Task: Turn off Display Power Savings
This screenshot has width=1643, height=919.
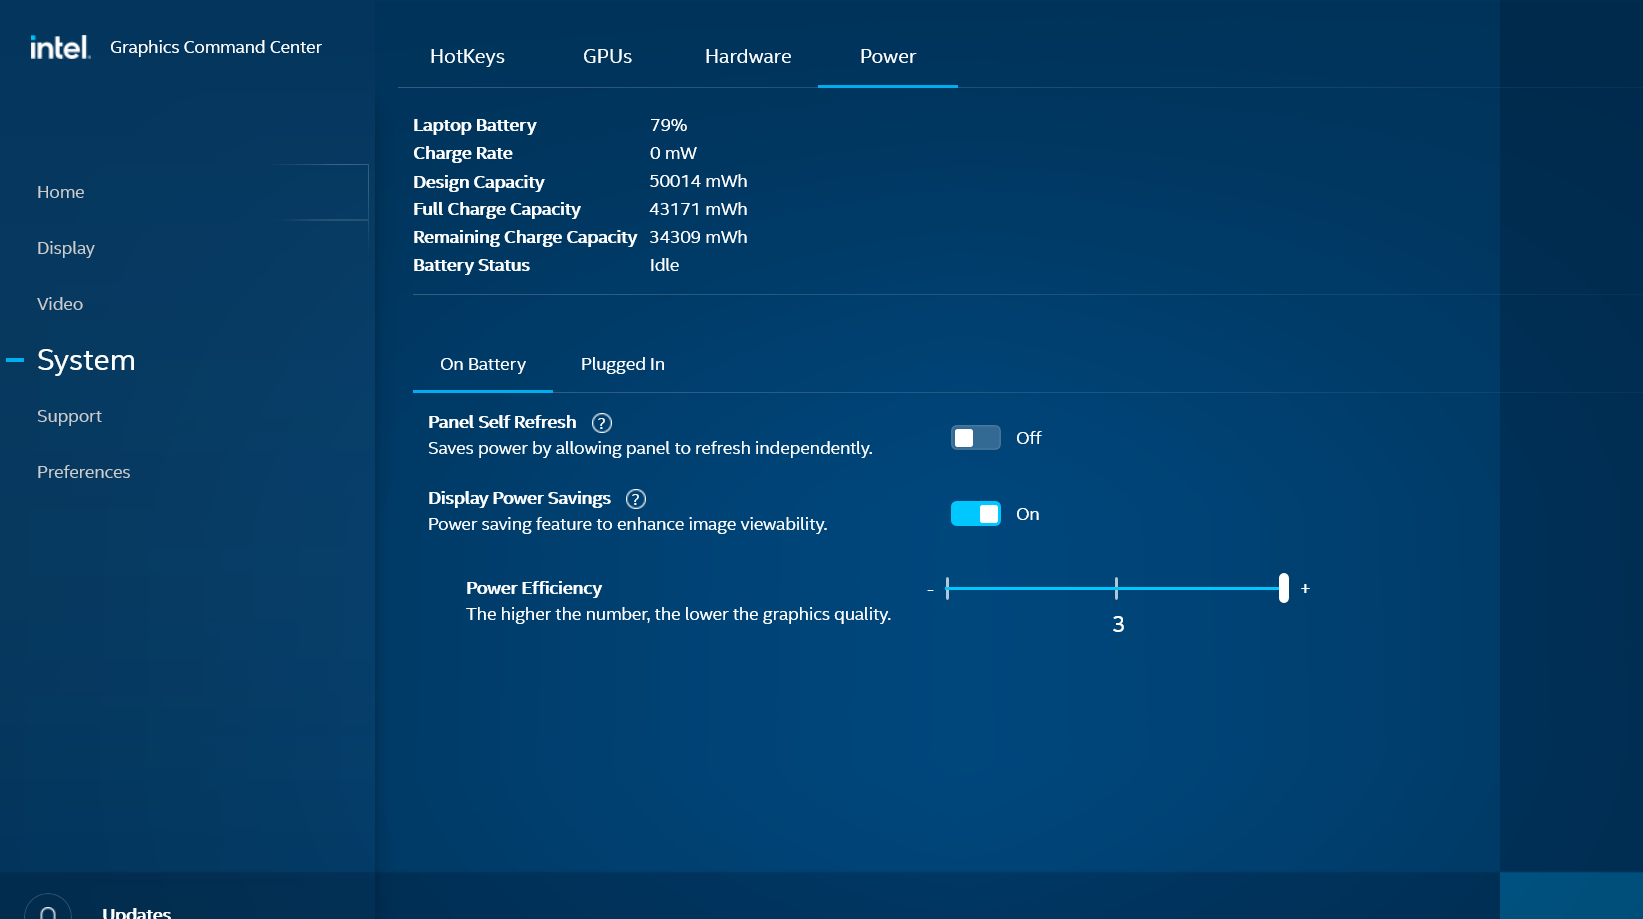Action: pyautogui.click(x=975, y=513)
